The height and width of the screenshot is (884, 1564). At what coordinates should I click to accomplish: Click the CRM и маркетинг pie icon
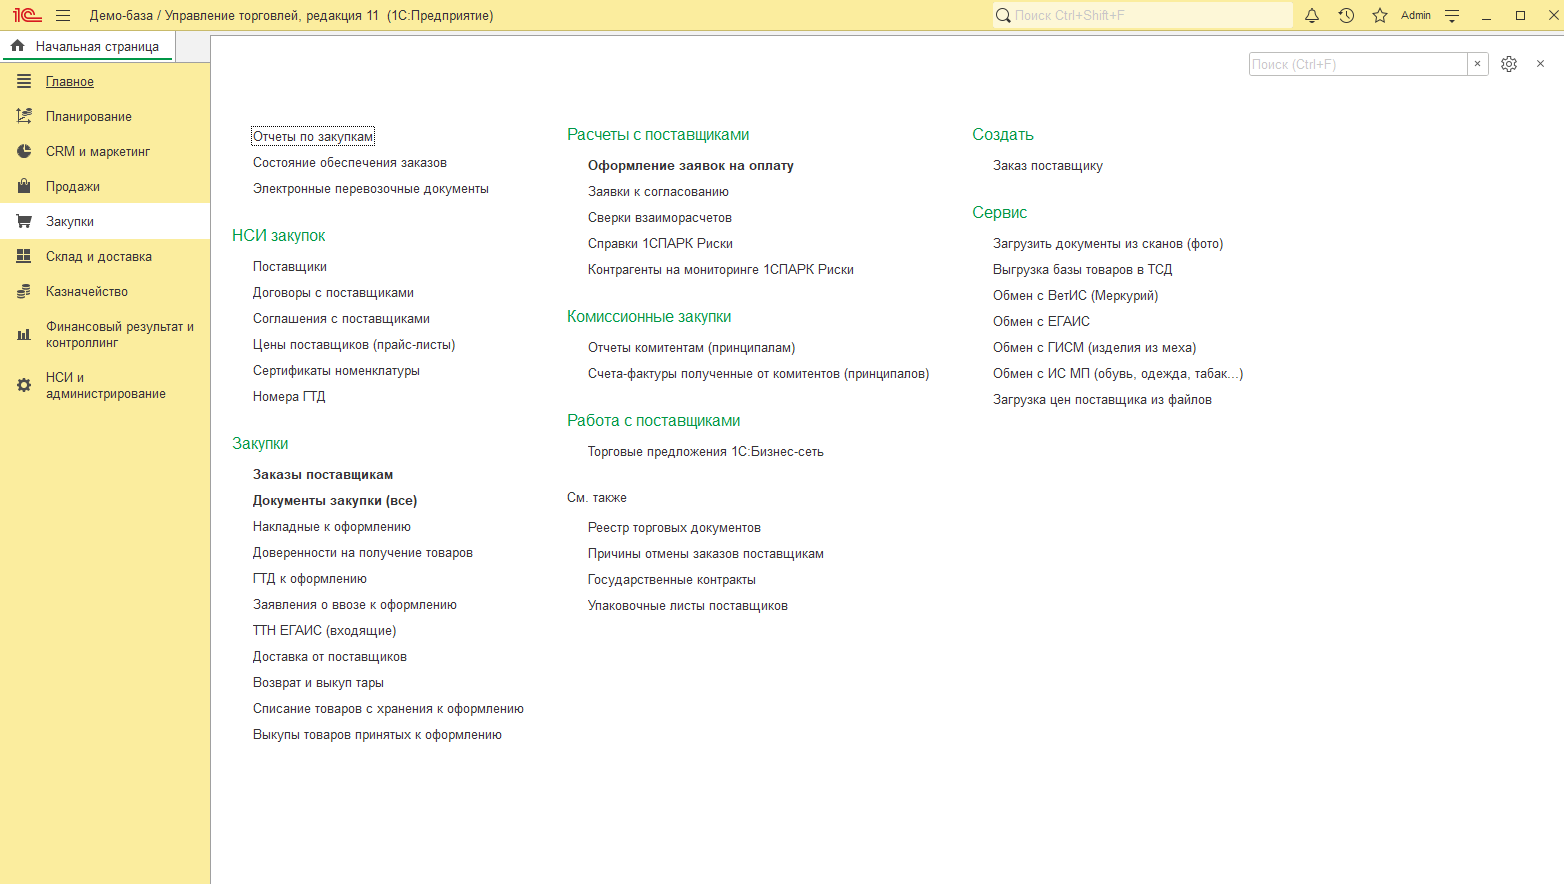click(24, 151)
